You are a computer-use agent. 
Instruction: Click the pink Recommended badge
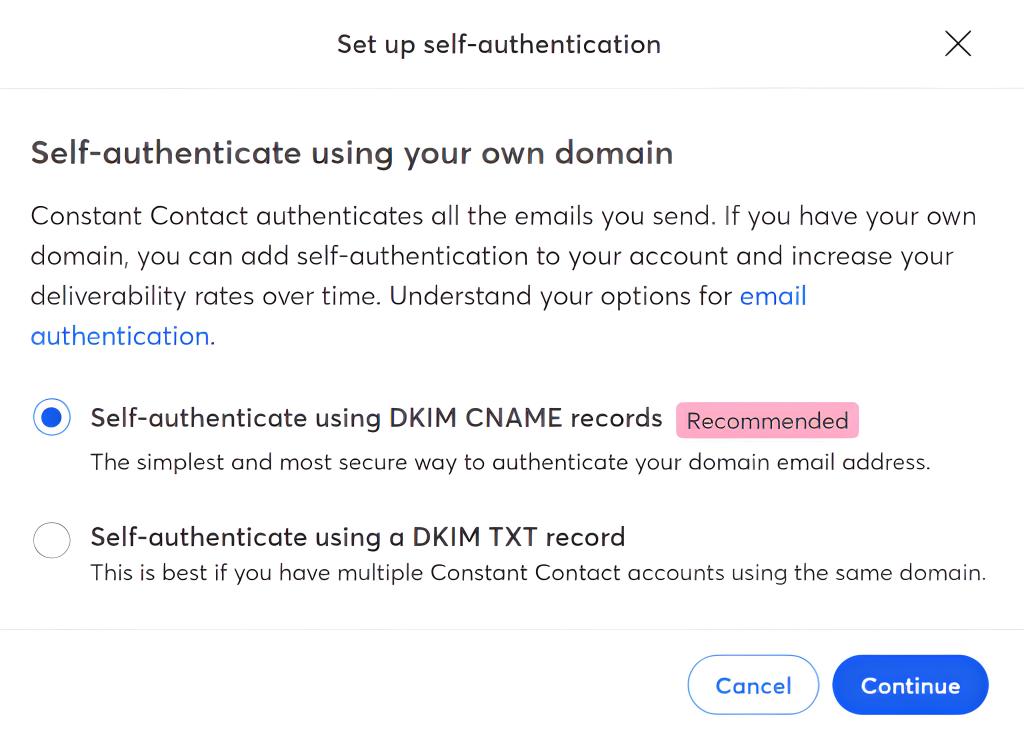[767, 421]
